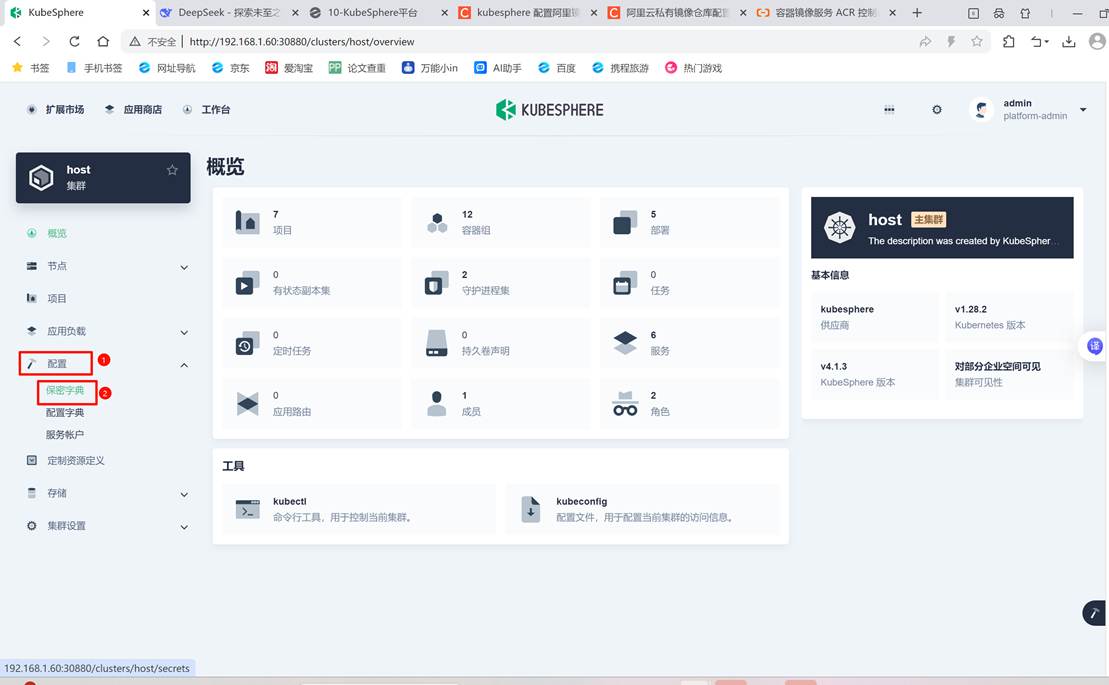Expand the 存储 chevron

pyautogui.click(x=184, y=494)
